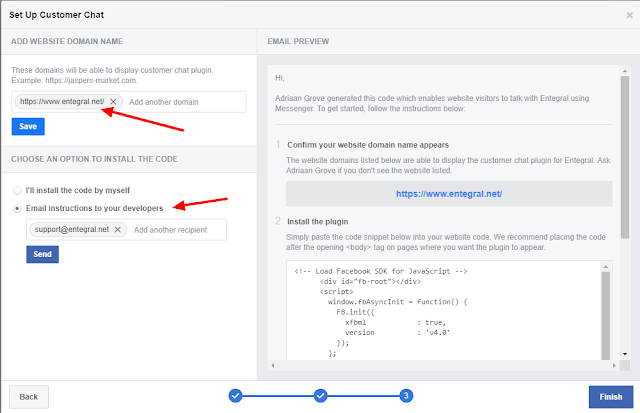Click the Add another recipient field
This screenshot has width=640, height=413.
pyautogui.click(x=178, y=230)
